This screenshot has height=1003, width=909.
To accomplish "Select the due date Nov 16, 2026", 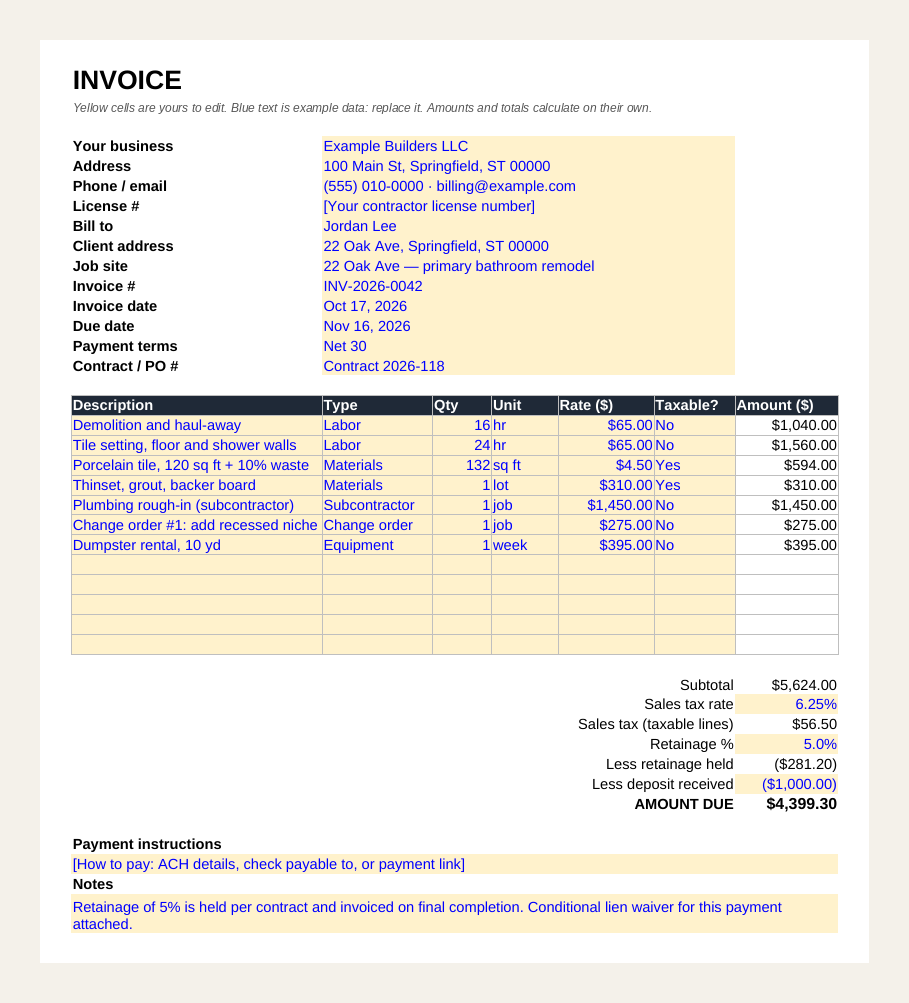I will tap(528, 326).
